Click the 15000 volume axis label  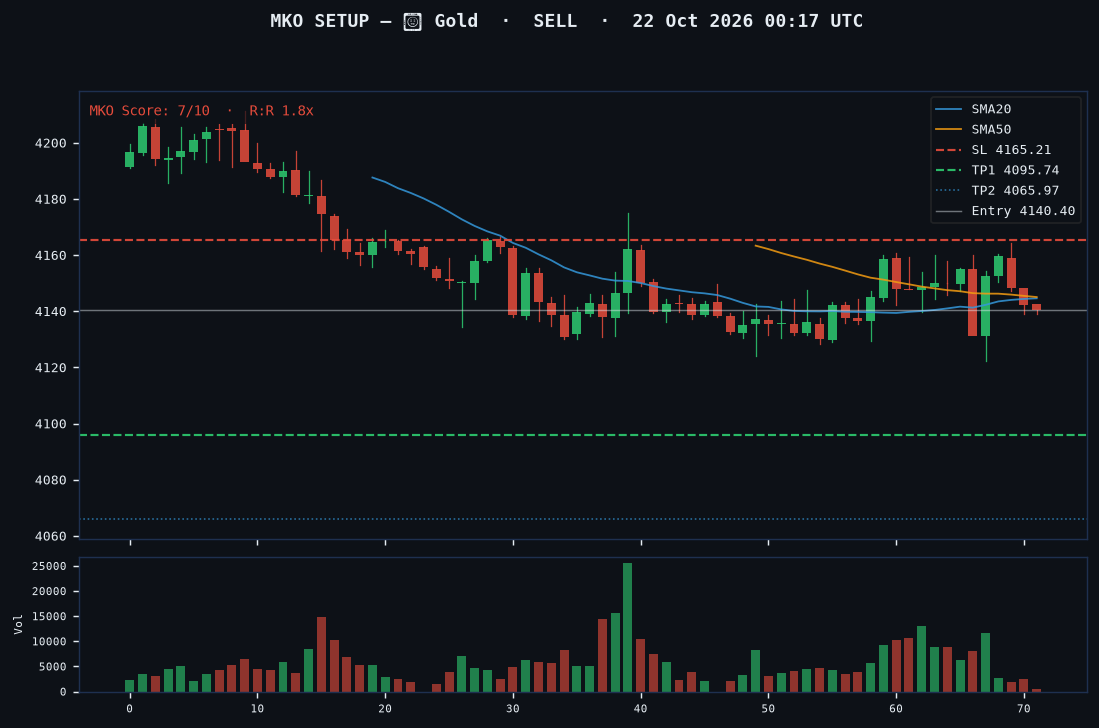pos(49,617)
